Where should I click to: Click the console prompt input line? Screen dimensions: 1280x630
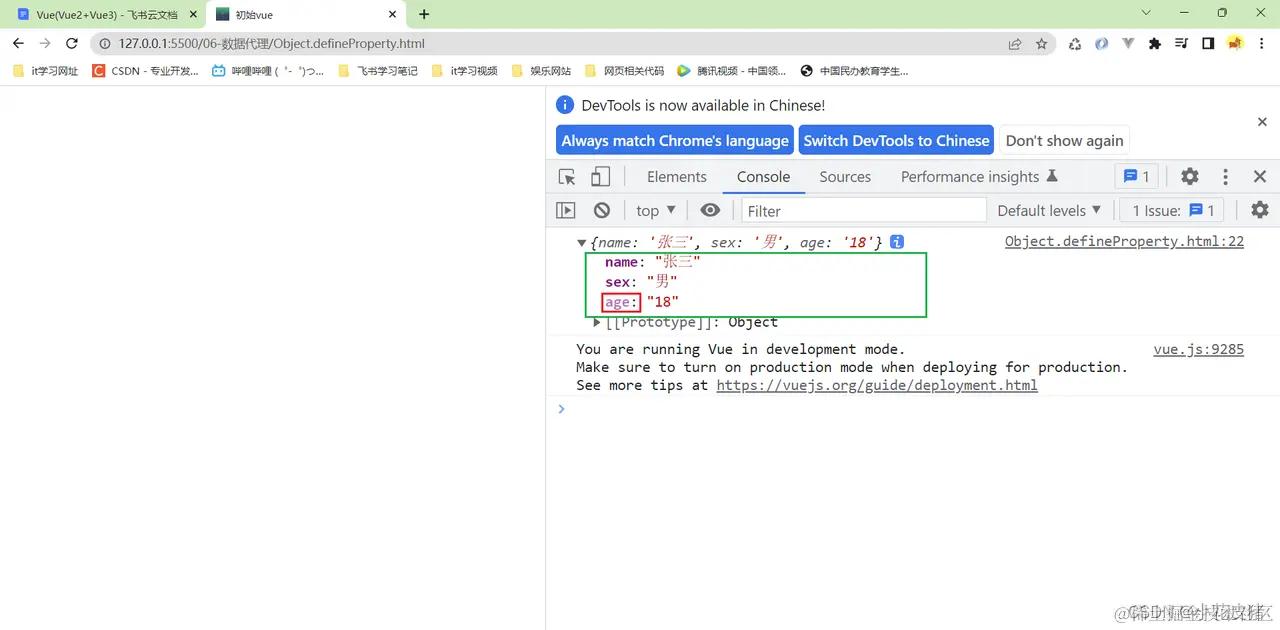910,409
